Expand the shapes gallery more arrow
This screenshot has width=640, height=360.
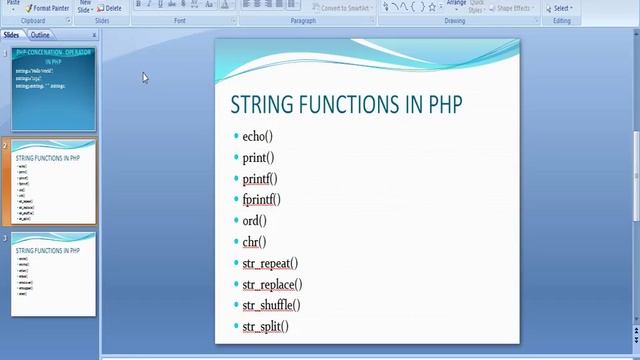[x=441, y=7]
